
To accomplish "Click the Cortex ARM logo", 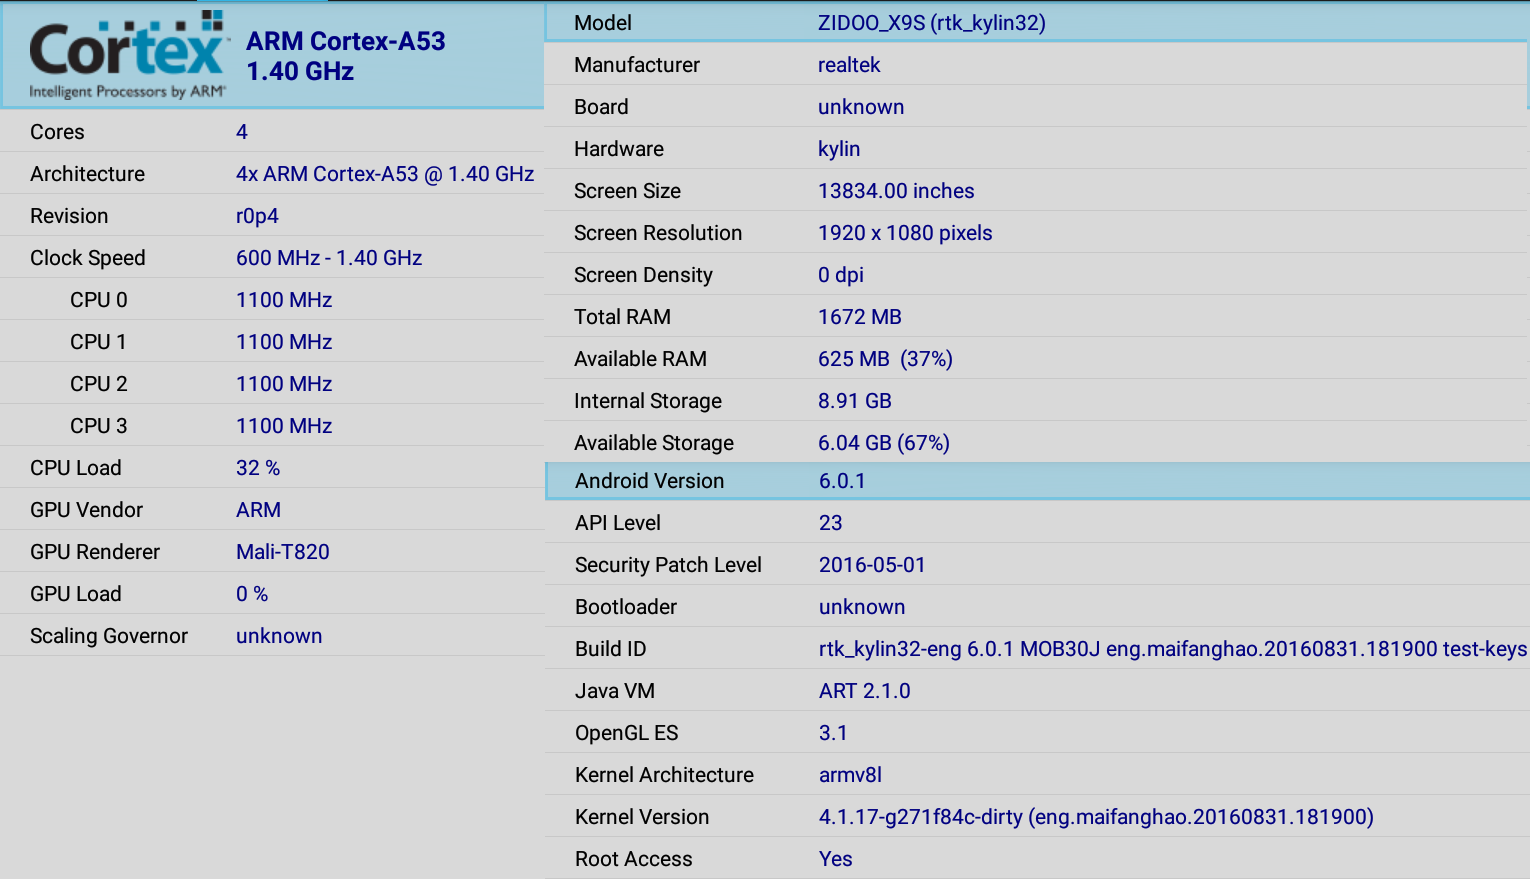I will [x=127, y=55].
